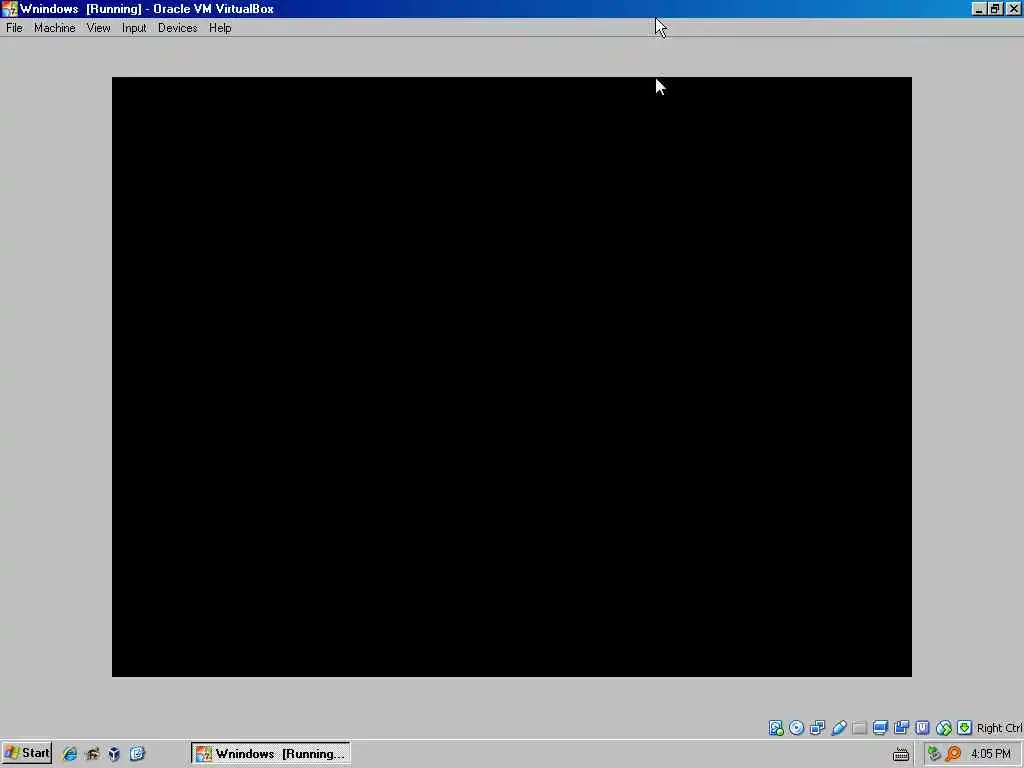
Task: Click the keyboard icon on the taskbar
Action: pyautogui.click(x=901, y=754)
